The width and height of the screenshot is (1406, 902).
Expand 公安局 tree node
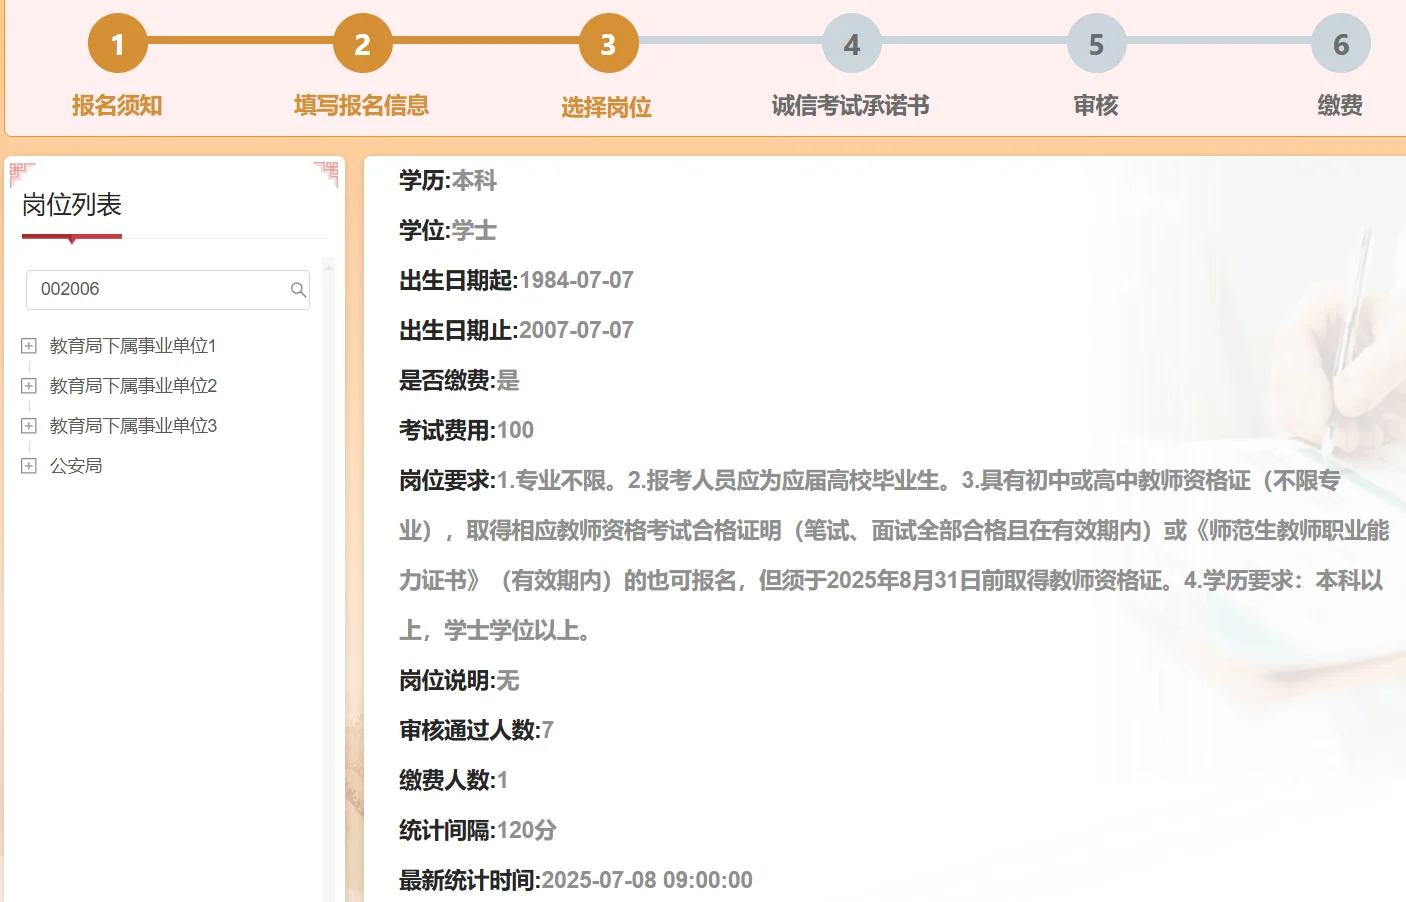(29, 466)
